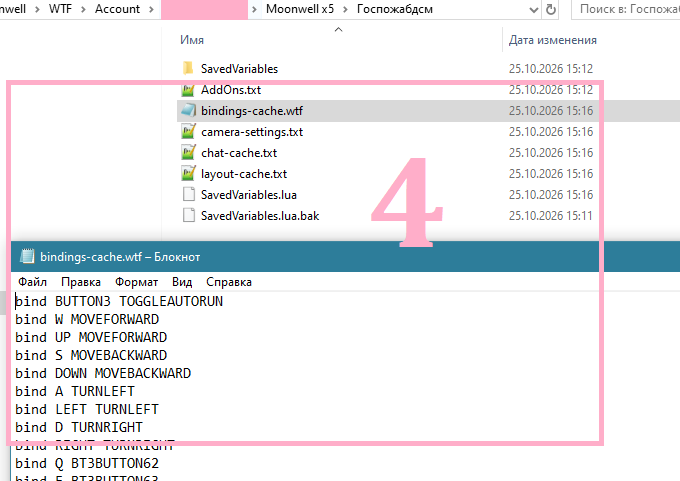Open the SavedVariables folder icon

pyautogui.click(x=188, y=69)
